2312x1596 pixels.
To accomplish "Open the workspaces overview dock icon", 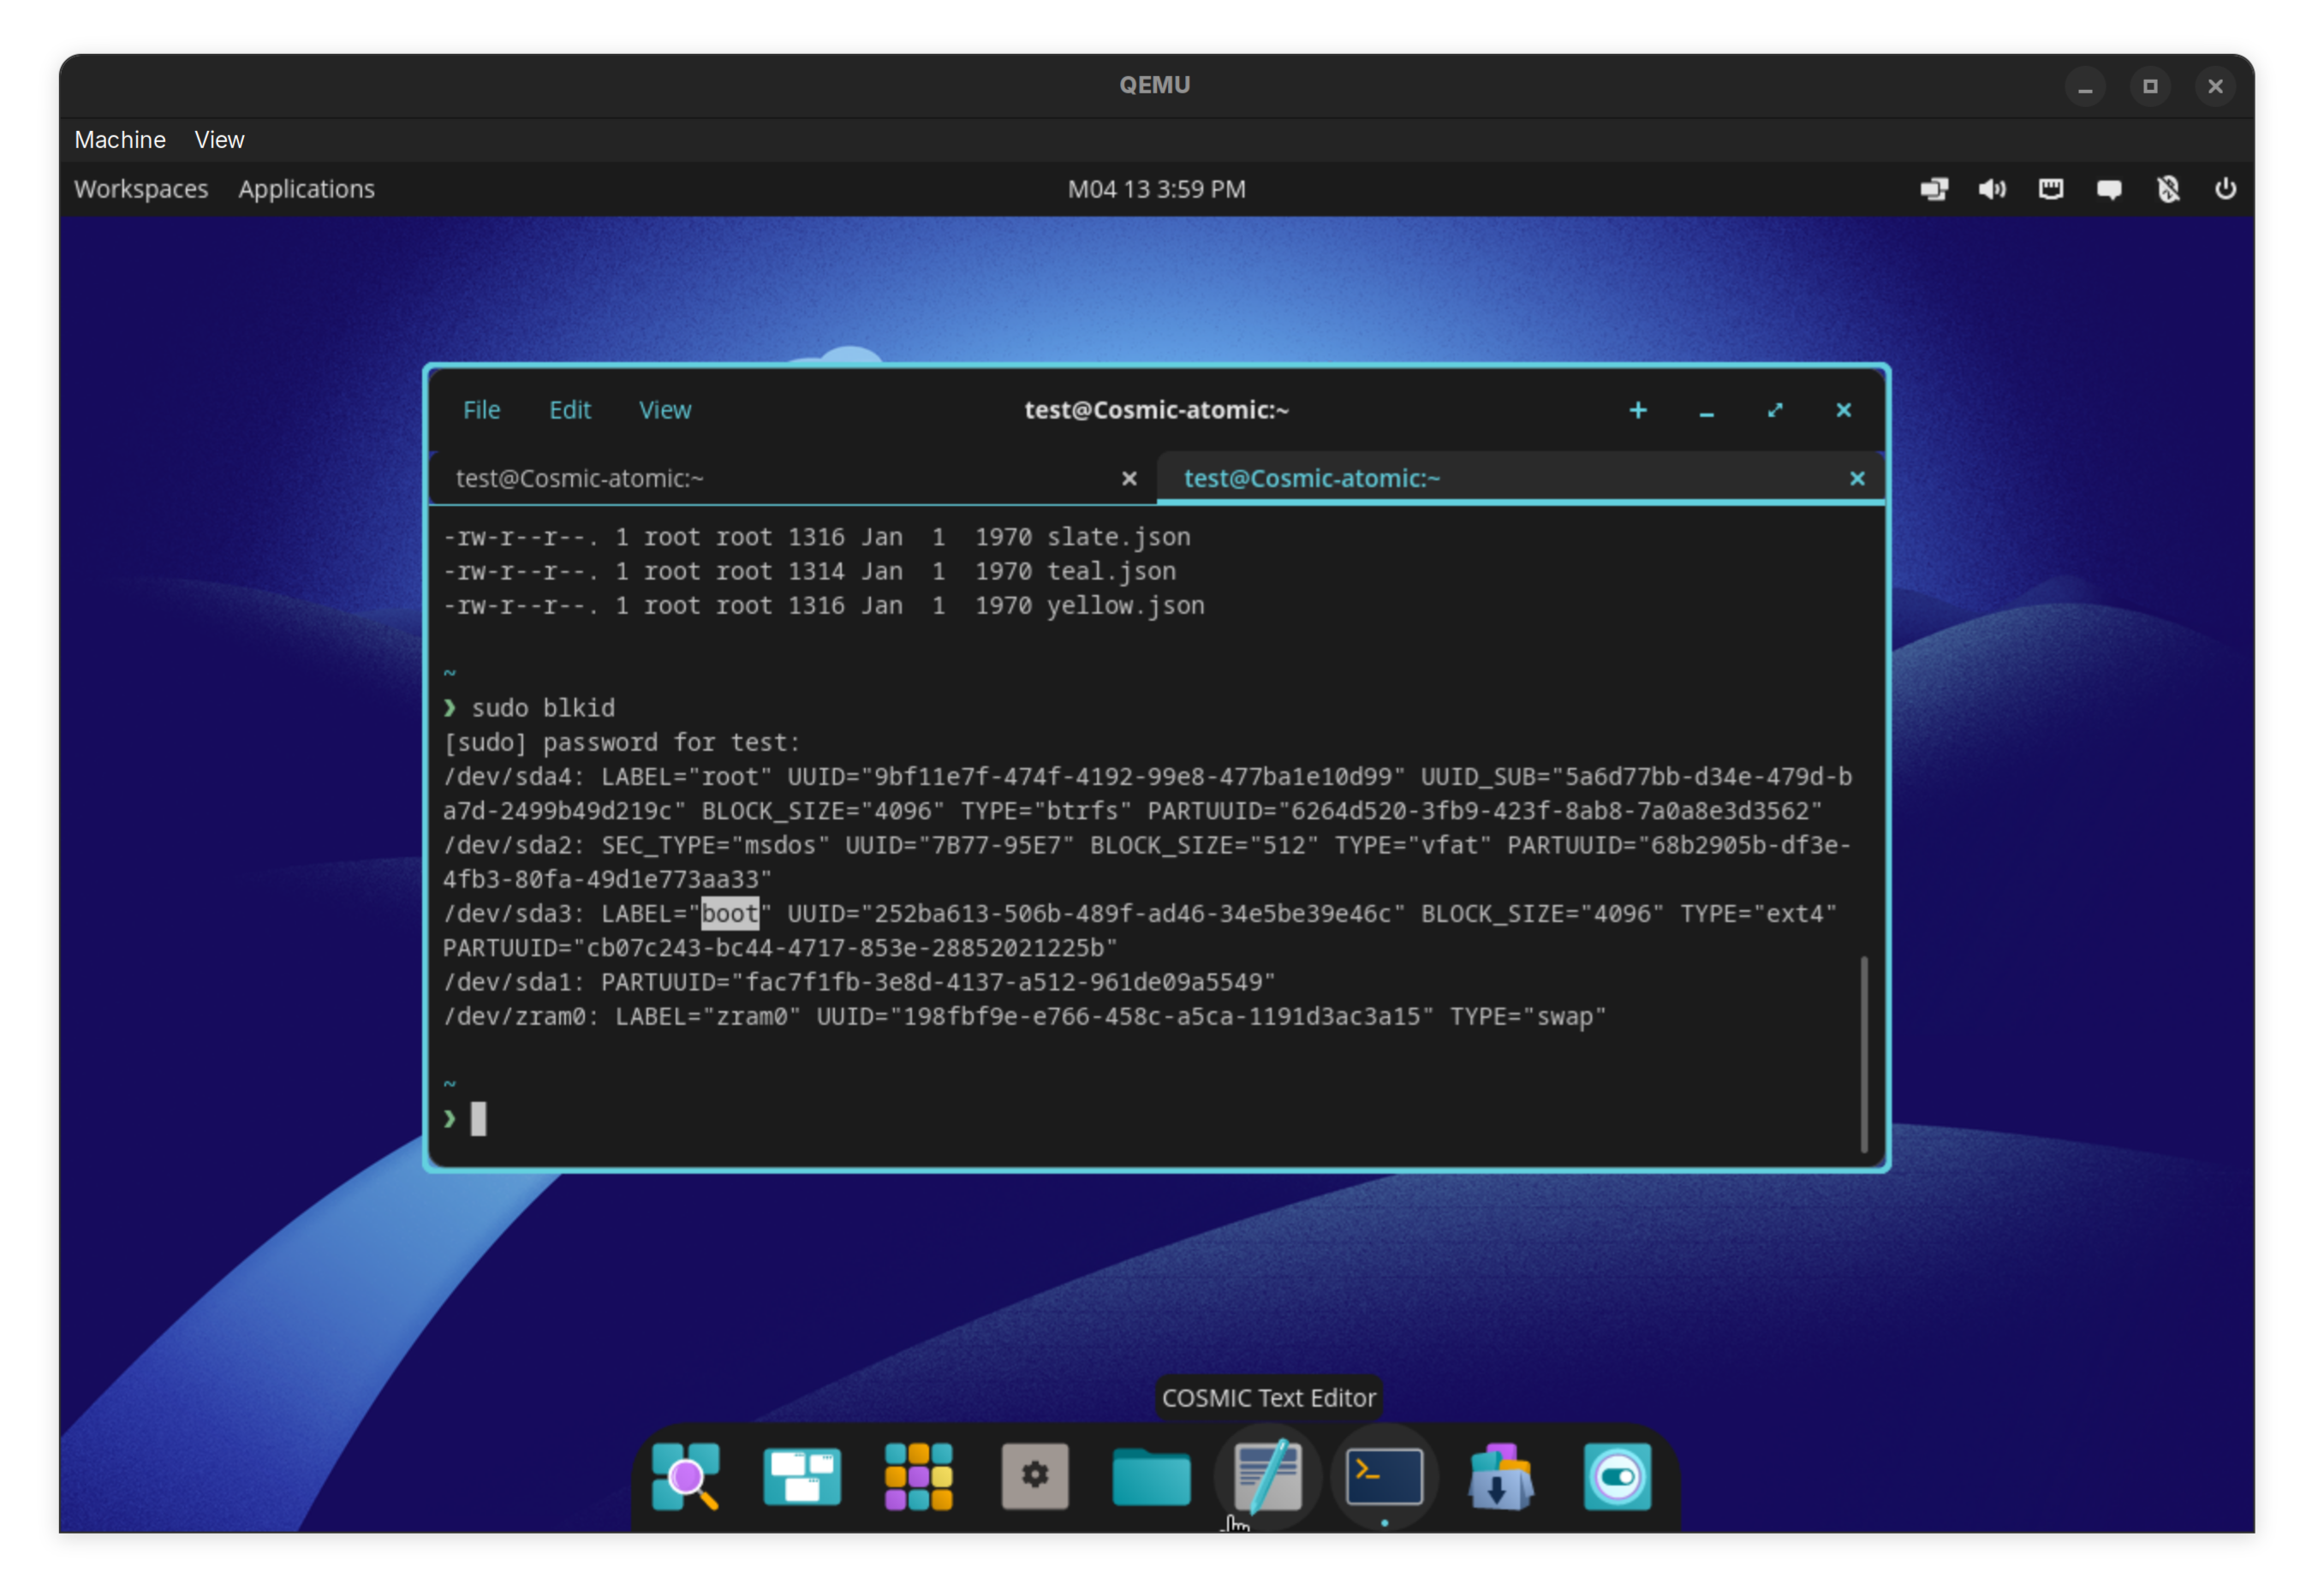I will pos(802,1476).
